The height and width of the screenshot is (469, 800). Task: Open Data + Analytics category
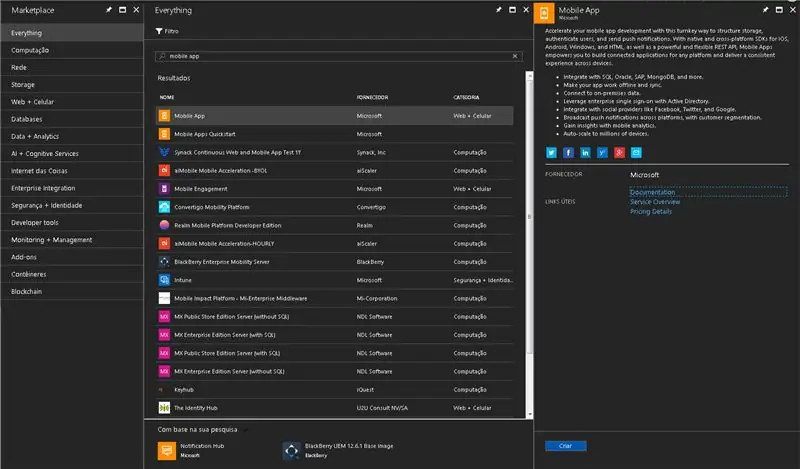tap(72, 136)
